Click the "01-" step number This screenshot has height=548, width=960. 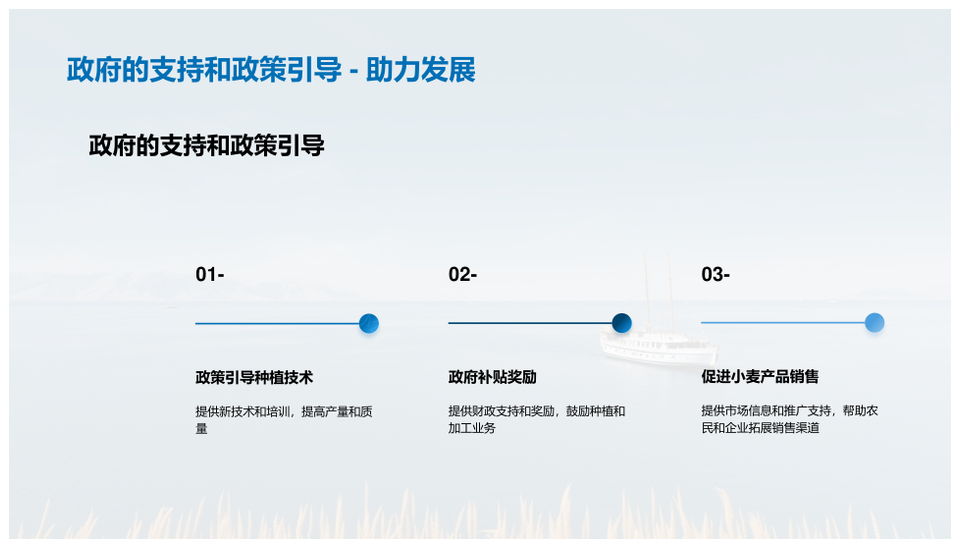[x=210, y=275]
